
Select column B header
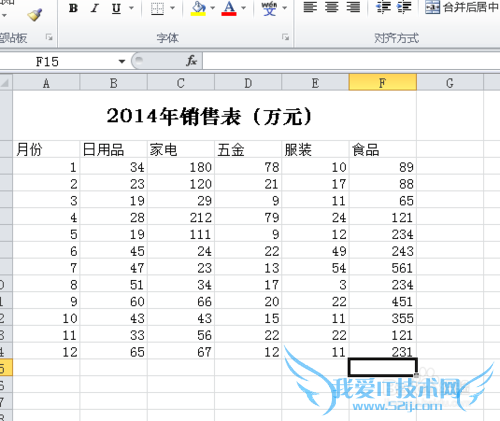[x=114, y=83]
